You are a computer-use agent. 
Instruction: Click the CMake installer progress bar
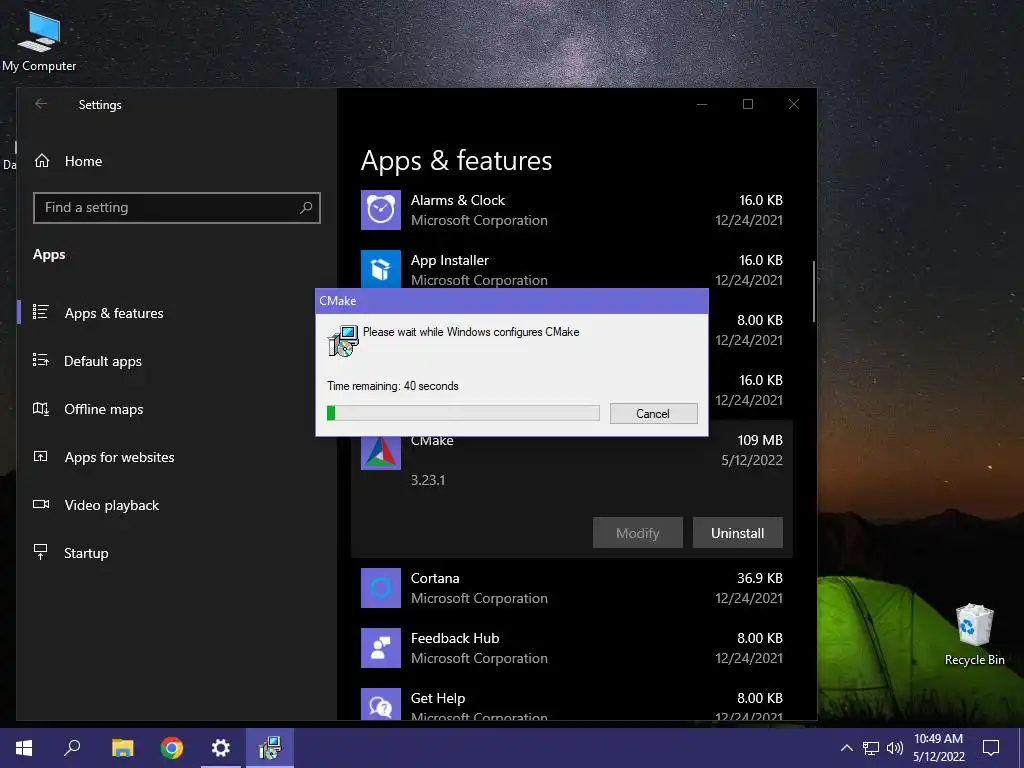coord(463,413)
